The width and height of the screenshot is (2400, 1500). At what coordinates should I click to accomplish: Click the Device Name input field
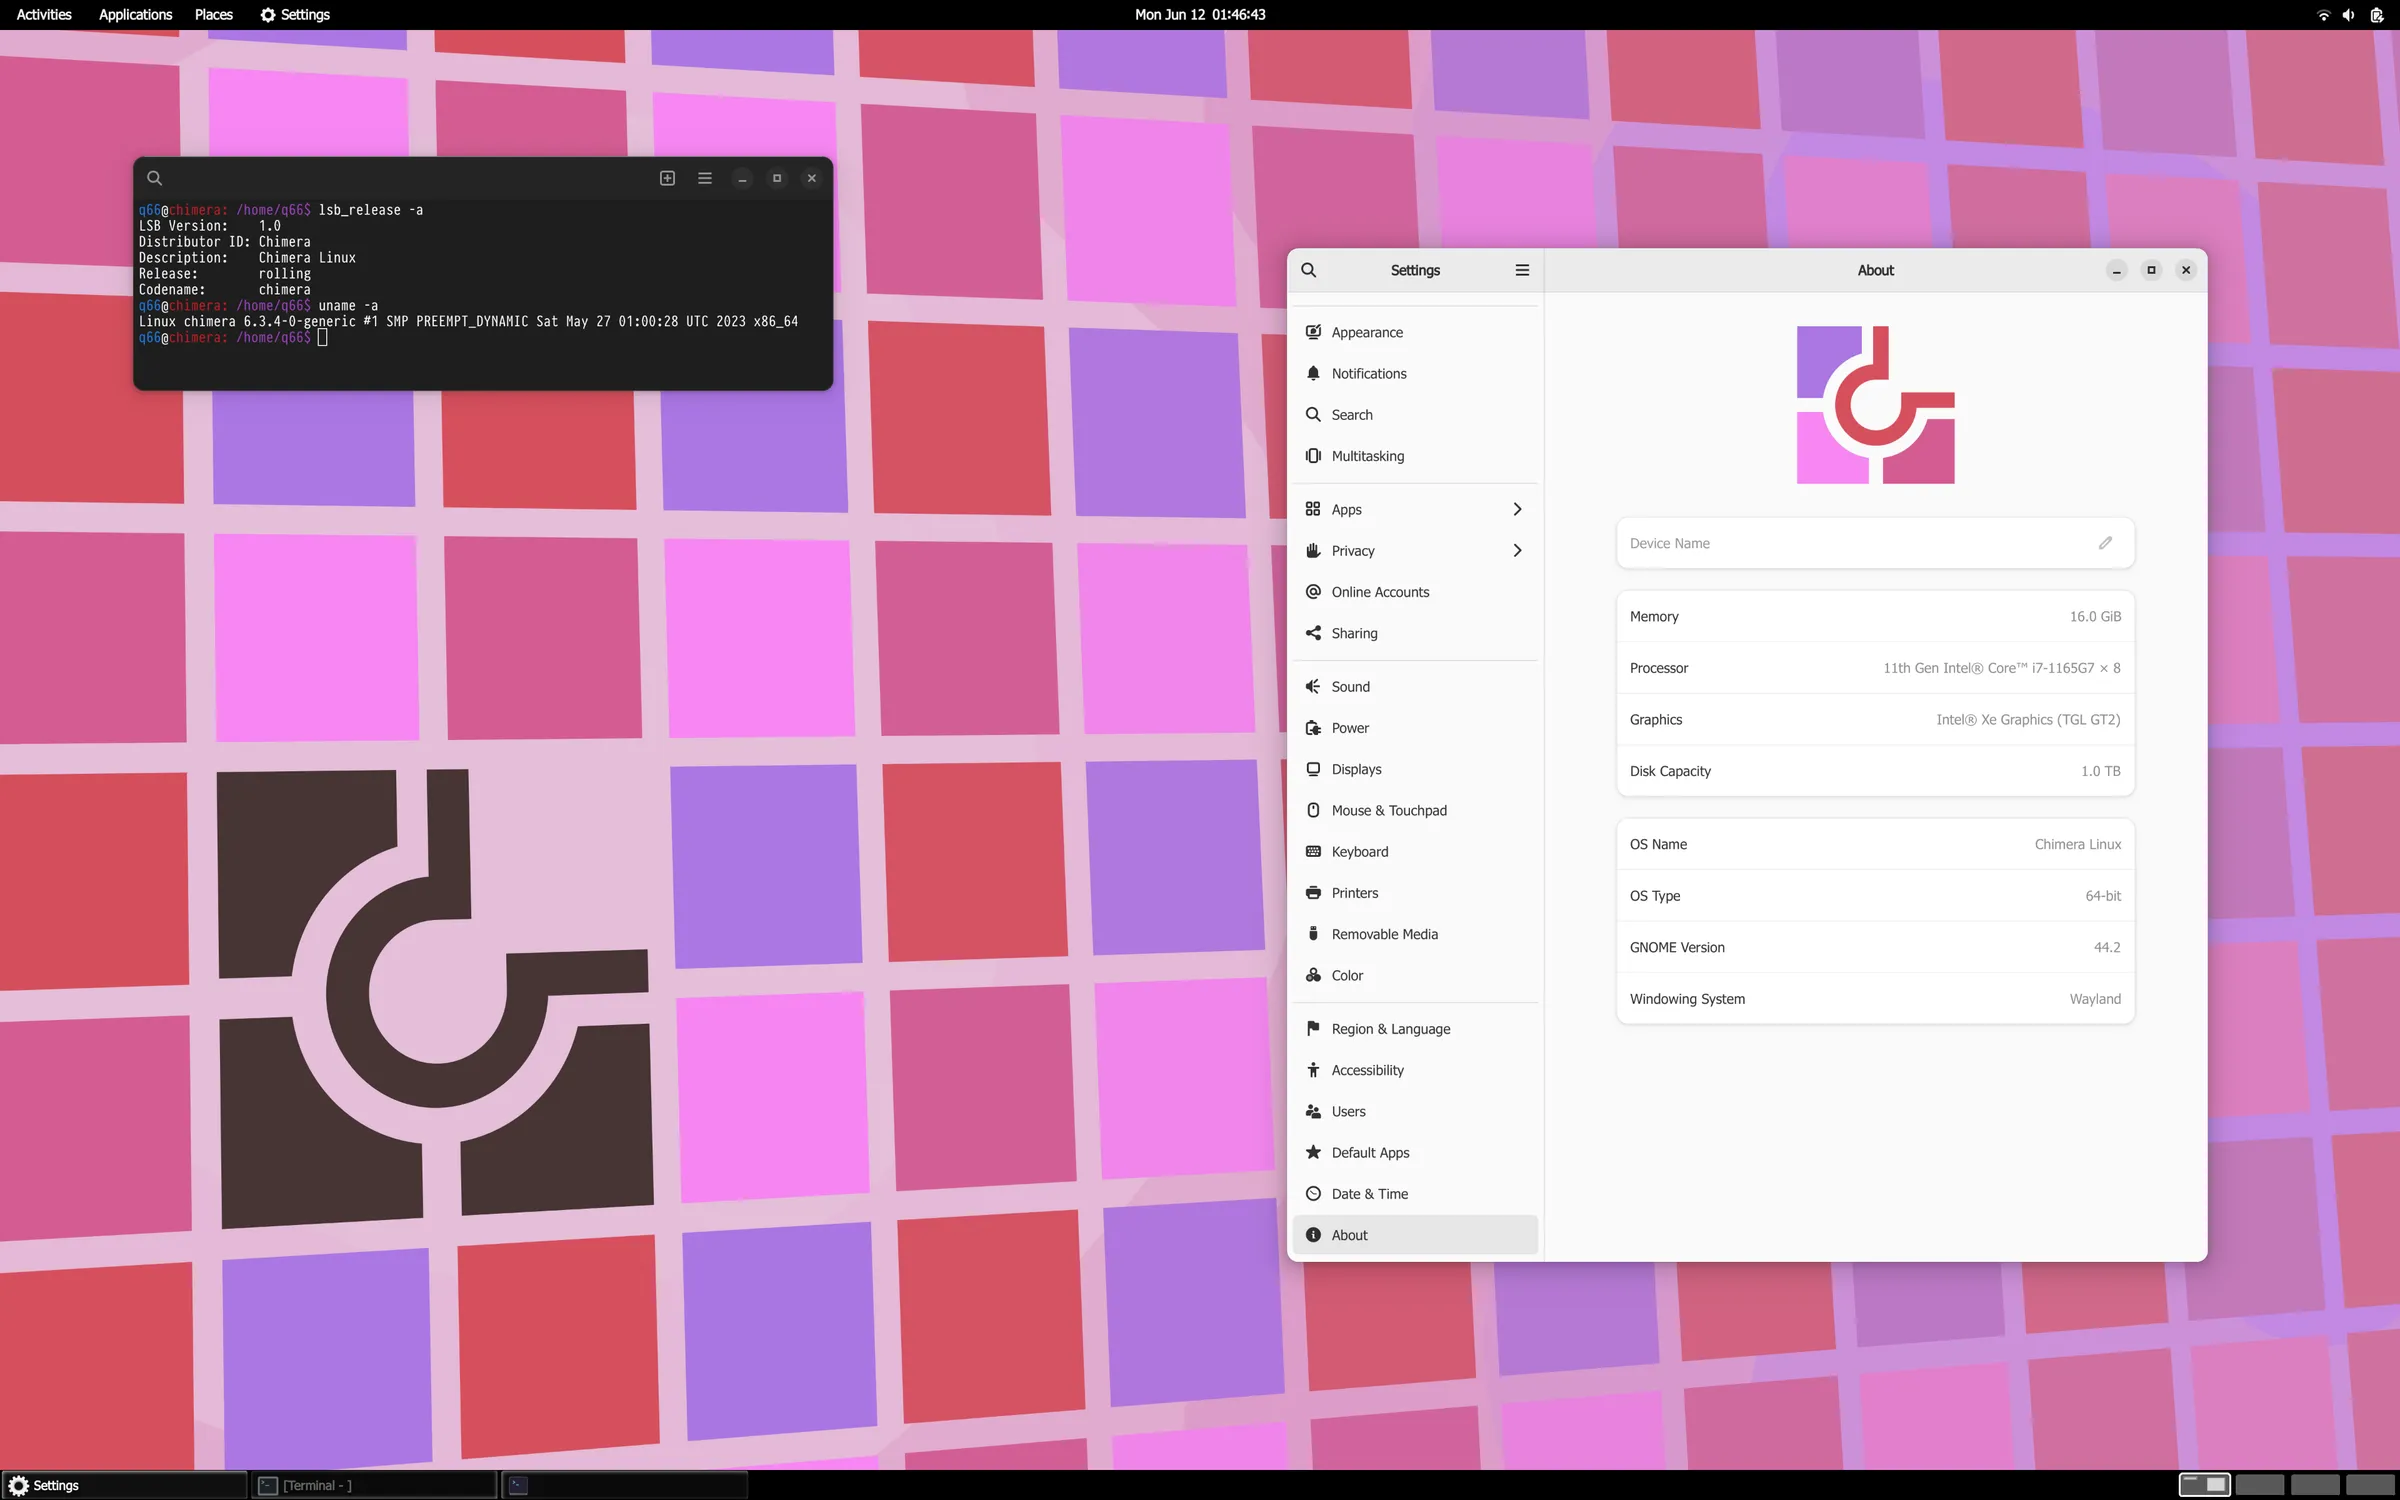1850,542
